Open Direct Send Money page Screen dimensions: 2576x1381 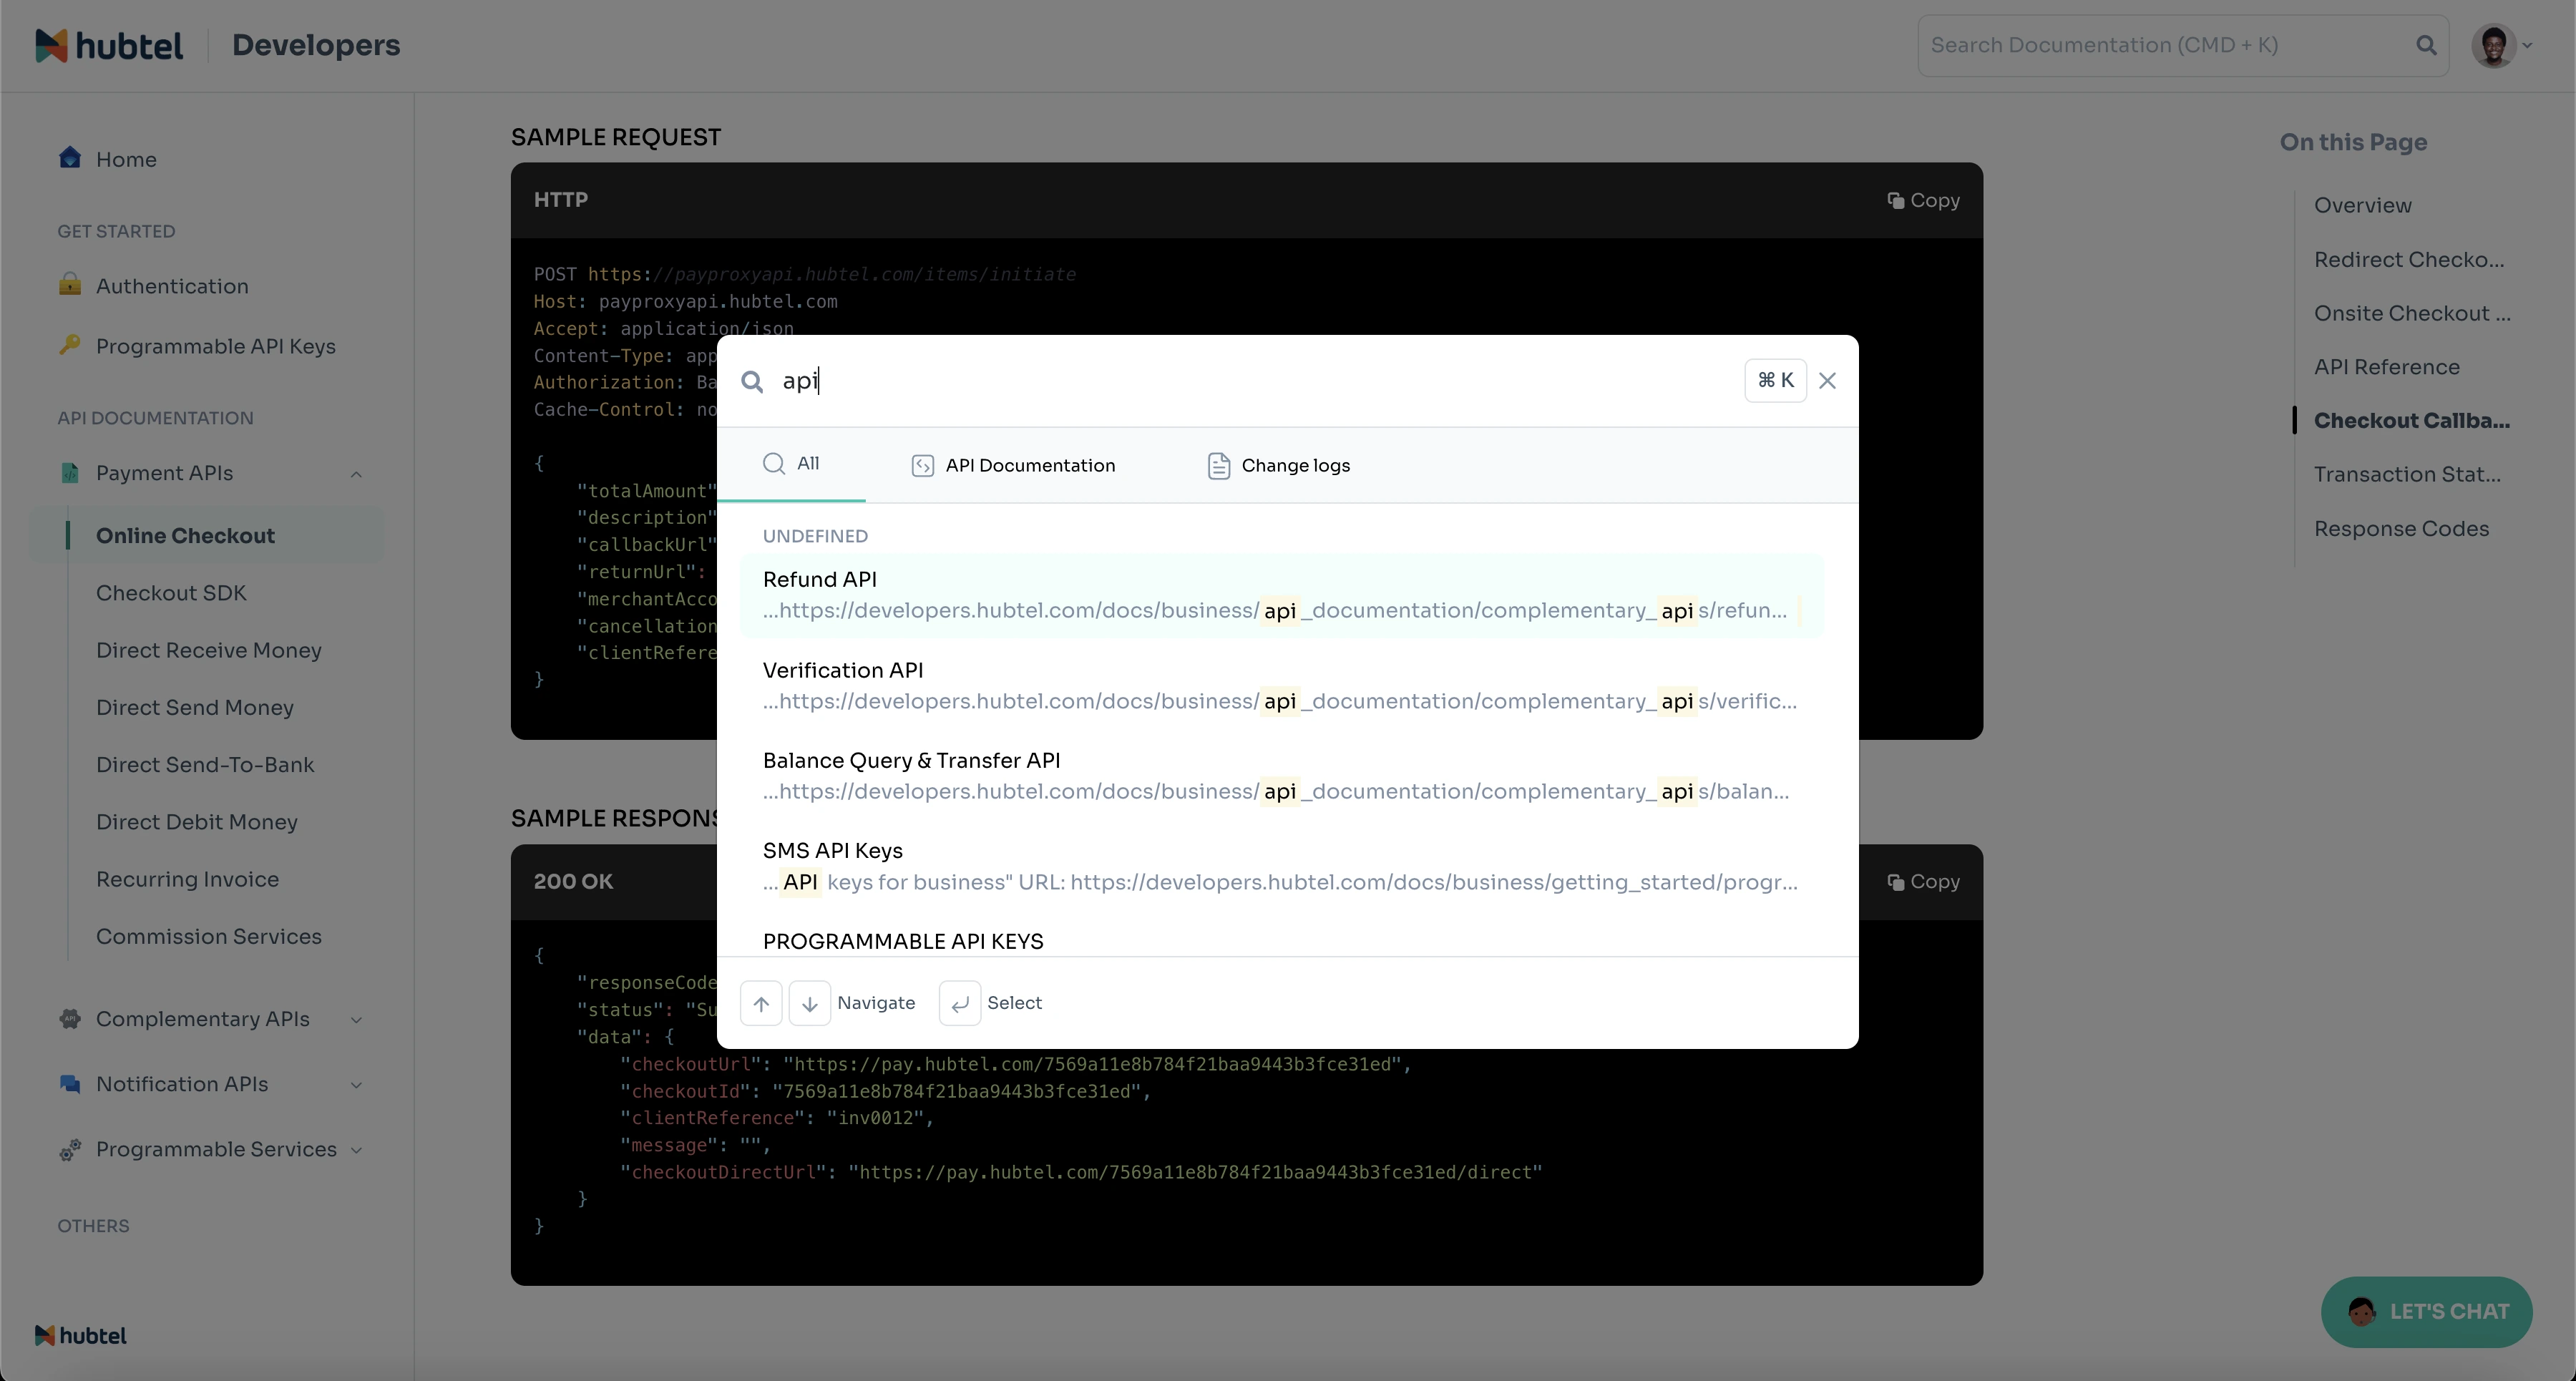[x=195, y=707]
